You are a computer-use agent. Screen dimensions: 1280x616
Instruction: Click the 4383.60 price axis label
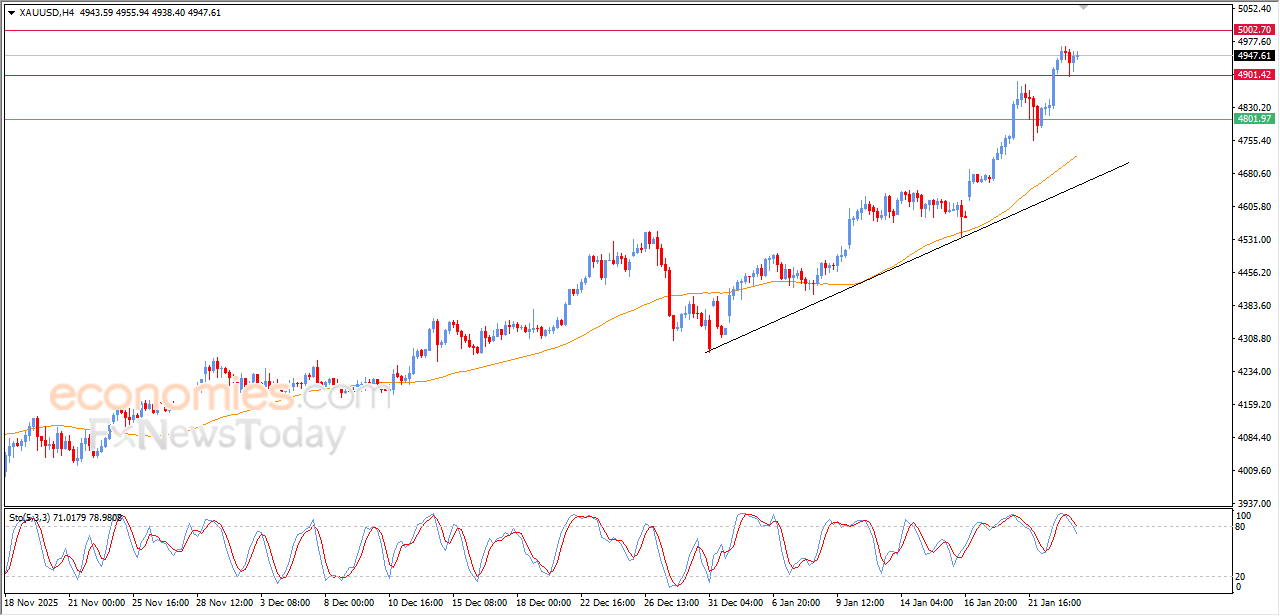[1254, 306]
